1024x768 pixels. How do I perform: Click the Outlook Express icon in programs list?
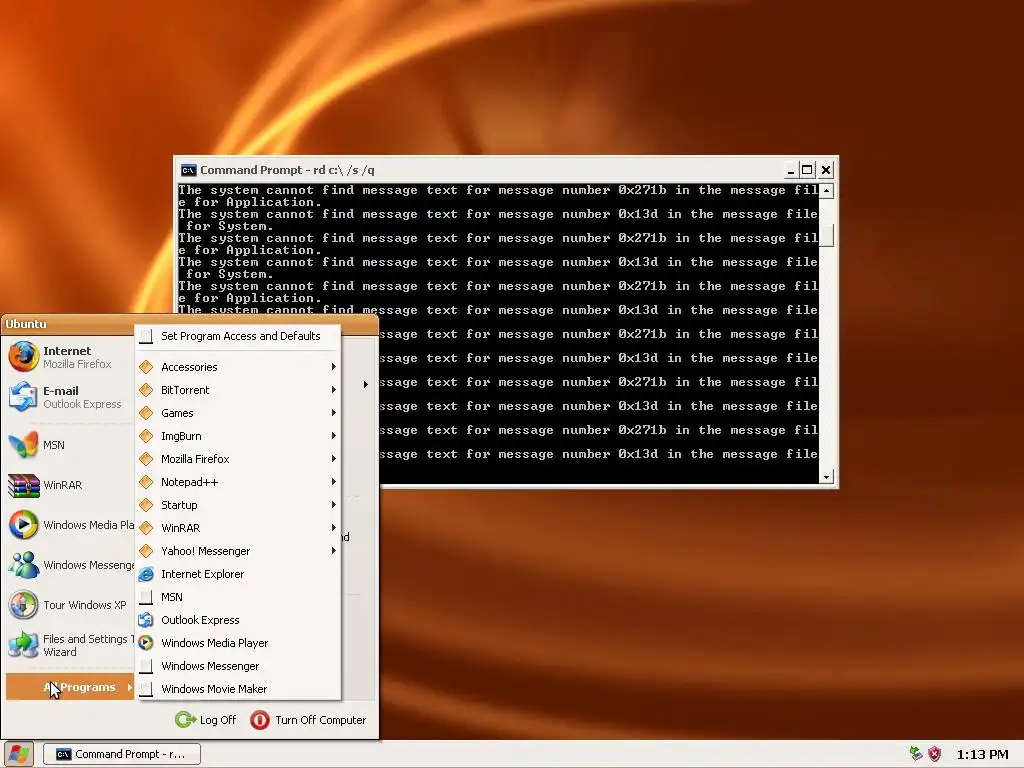tap(146, 620)
